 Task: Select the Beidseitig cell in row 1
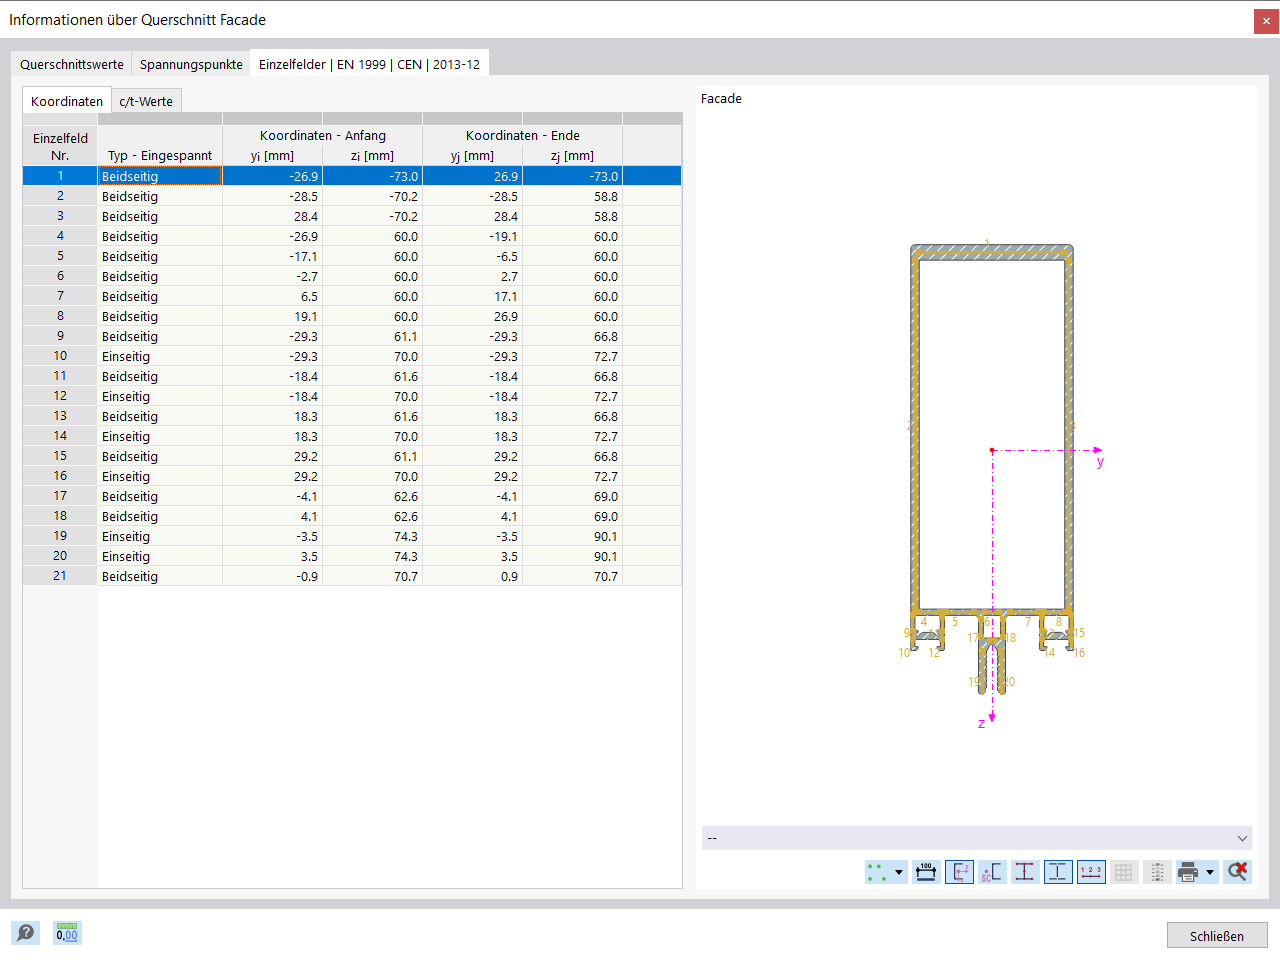[x=160, y=176]
